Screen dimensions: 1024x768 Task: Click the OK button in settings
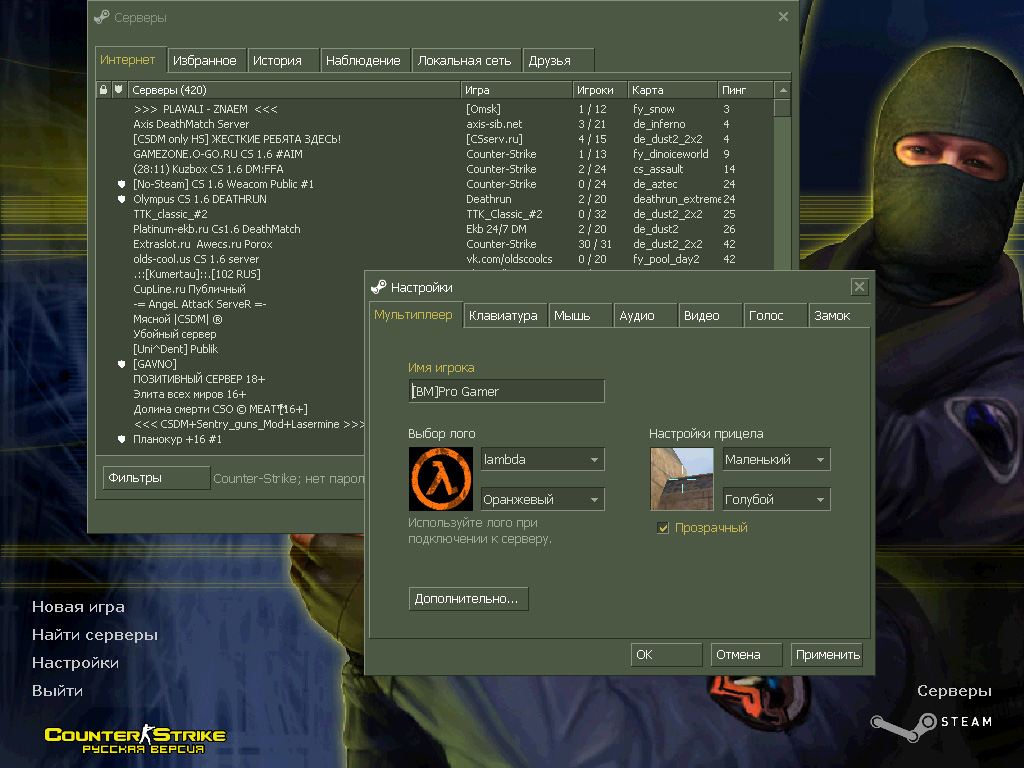[666, 654]
